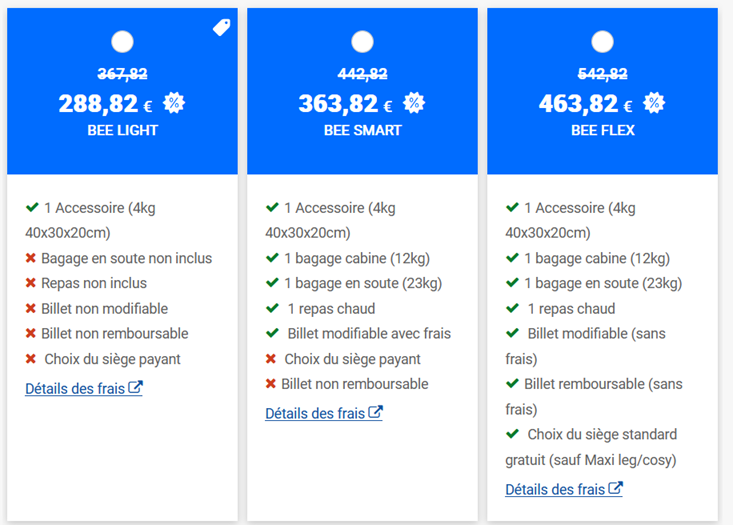Click the discount badge next to 463,82 €
Screen dimensions: 733x525
pos(654,103)
